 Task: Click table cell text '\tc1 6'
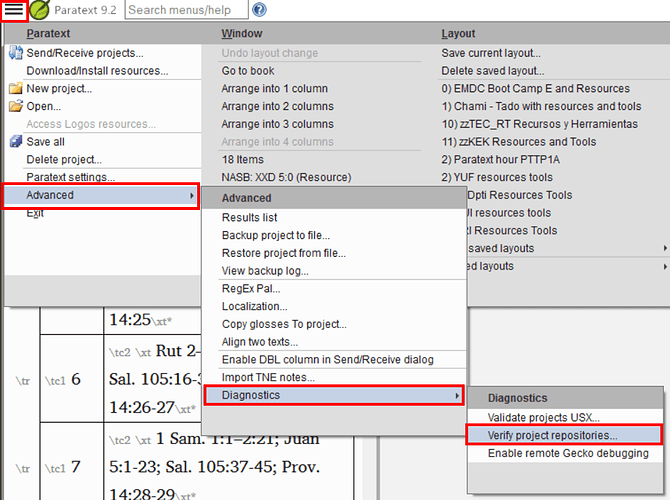click(x=63, y=379)
